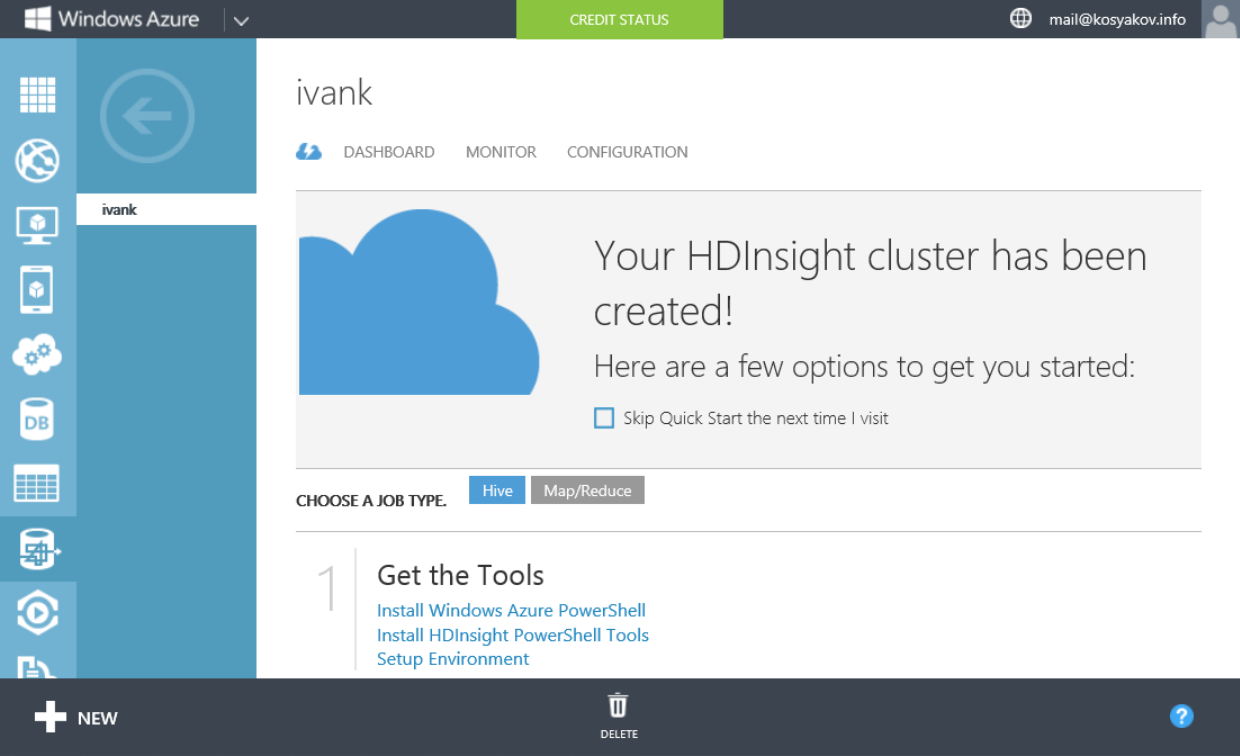Open Mobile Services sidebar icon
Image resolution: width=1240 pixels, height=756 pixels.
point(38,290)
